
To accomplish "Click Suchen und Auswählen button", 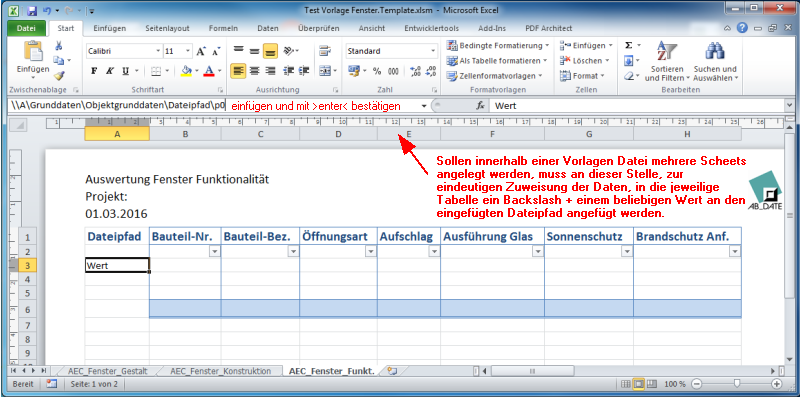I will point(715,61).
